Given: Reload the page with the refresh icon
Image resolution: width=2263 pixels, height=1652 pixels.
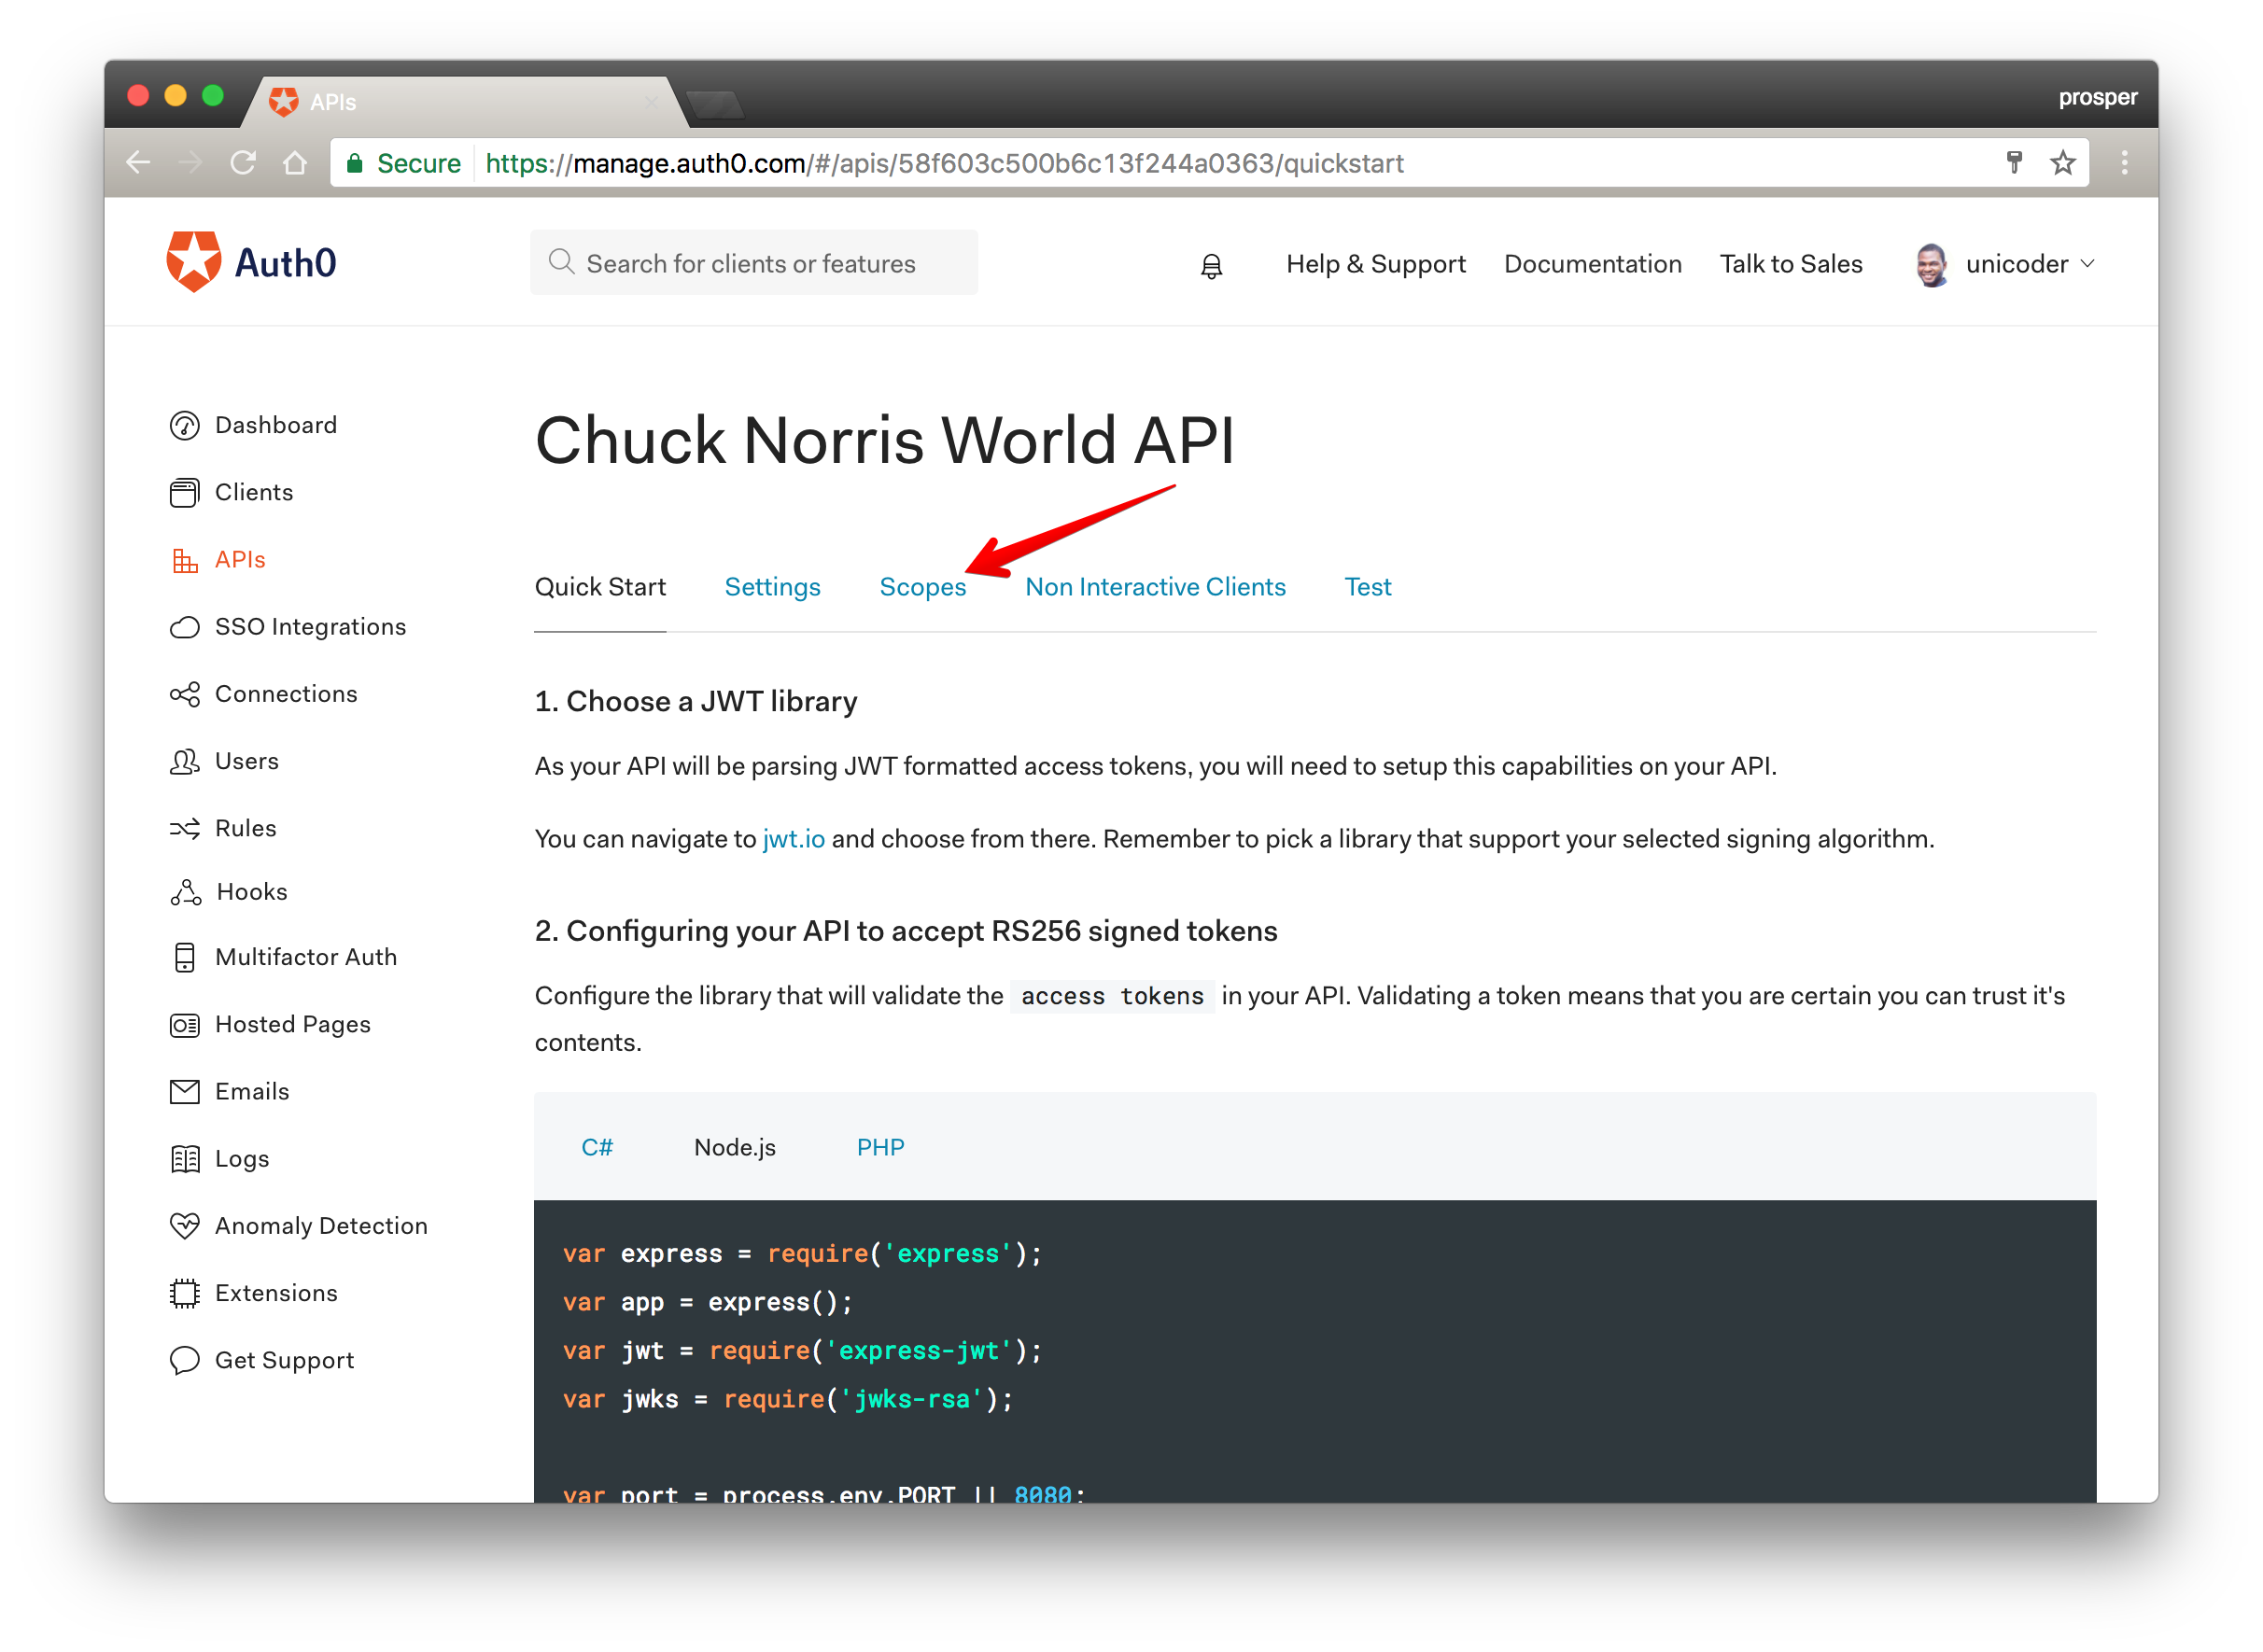Looking at the screenshot, I should 243,162.
